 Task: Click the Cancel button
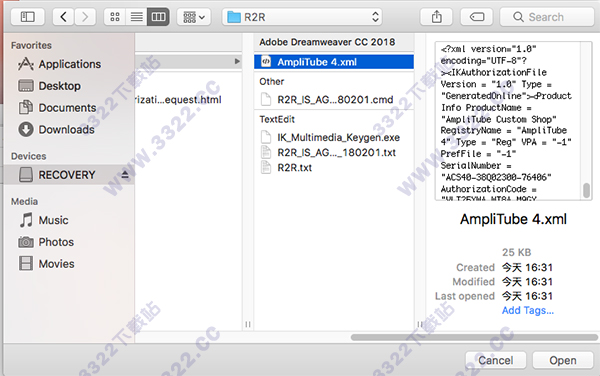pyautogui.click(x=496, y=360)
